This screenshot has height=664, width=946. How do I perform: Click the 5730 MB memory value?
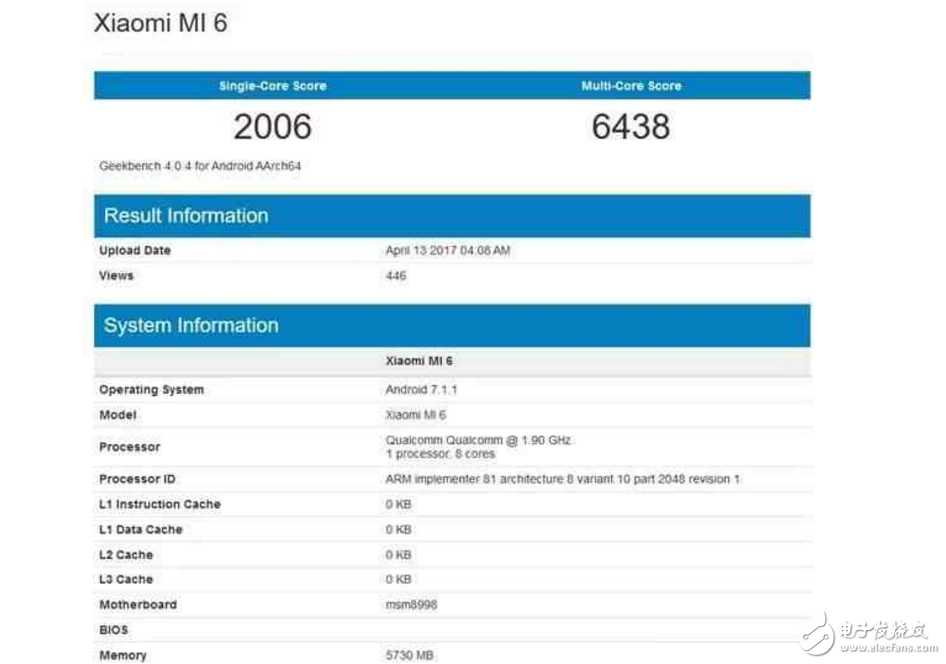point(410,656)
